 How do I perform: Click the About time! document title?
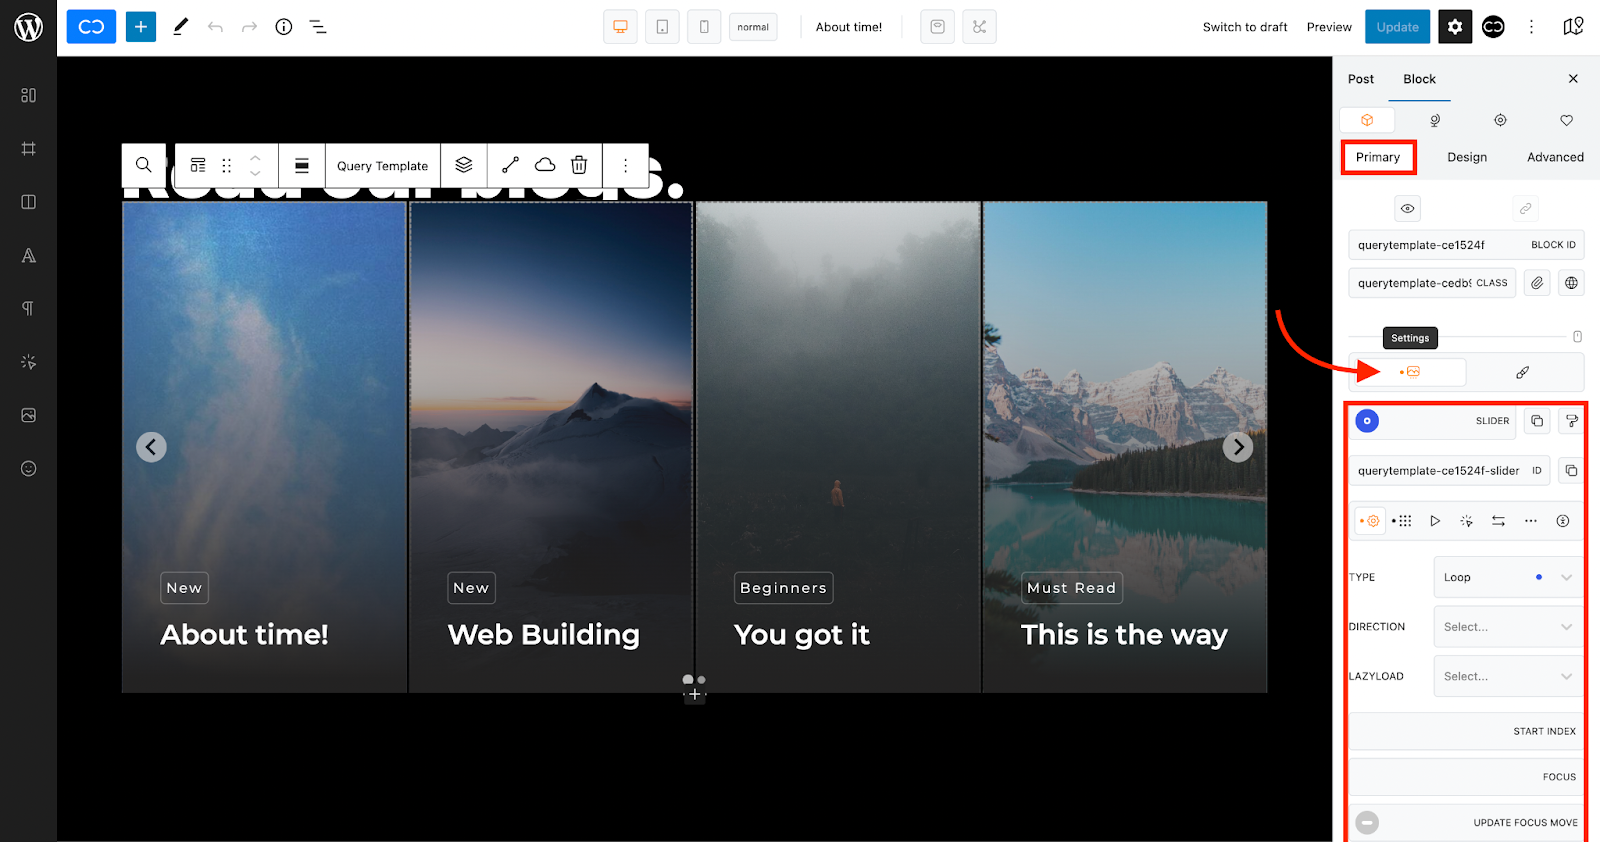tap(849, 27)
